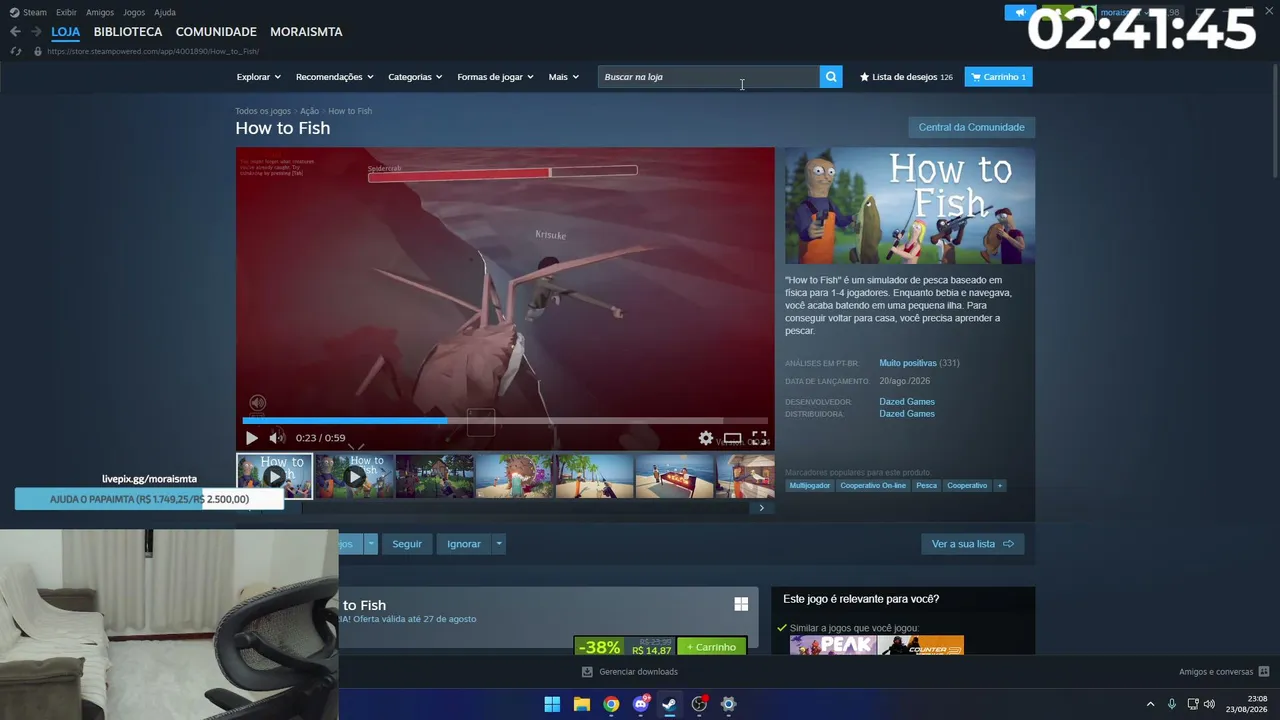The height and width of the screenshot is (720, 1280).
Task: Click the Multijogador tag
Action: [810, 486]
